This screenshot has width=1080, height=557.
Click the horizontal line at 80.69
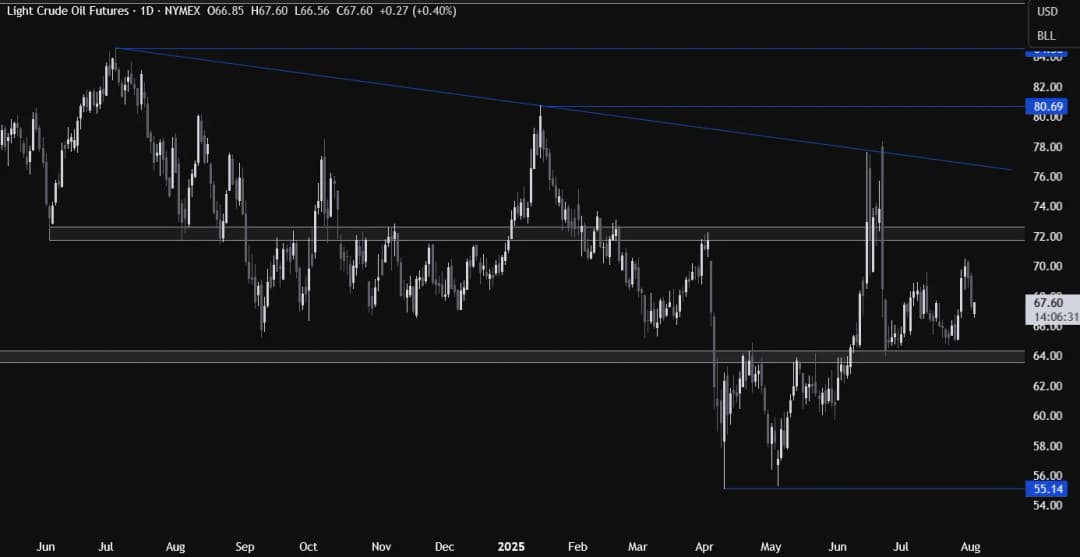pyautogui.click(x=800, y=106)
